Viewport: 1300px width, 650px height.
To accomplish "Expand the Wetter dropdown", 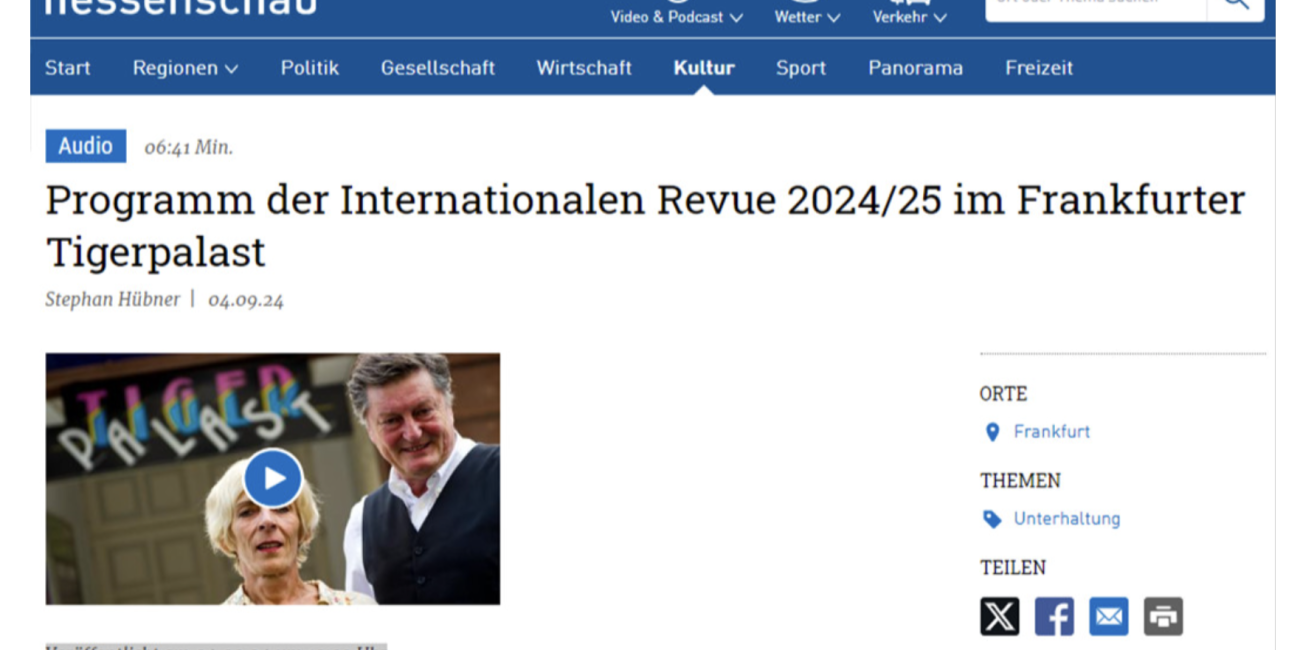I will (x=807, y=17).
